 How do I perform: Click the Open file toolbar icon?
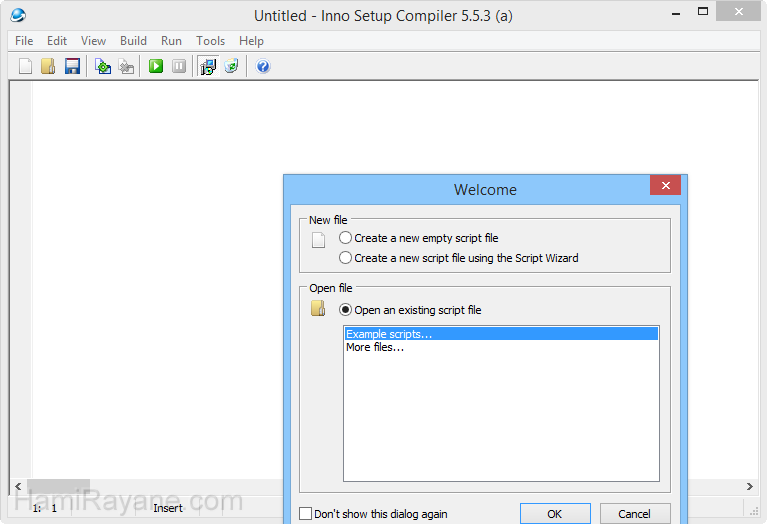(48, 66)
